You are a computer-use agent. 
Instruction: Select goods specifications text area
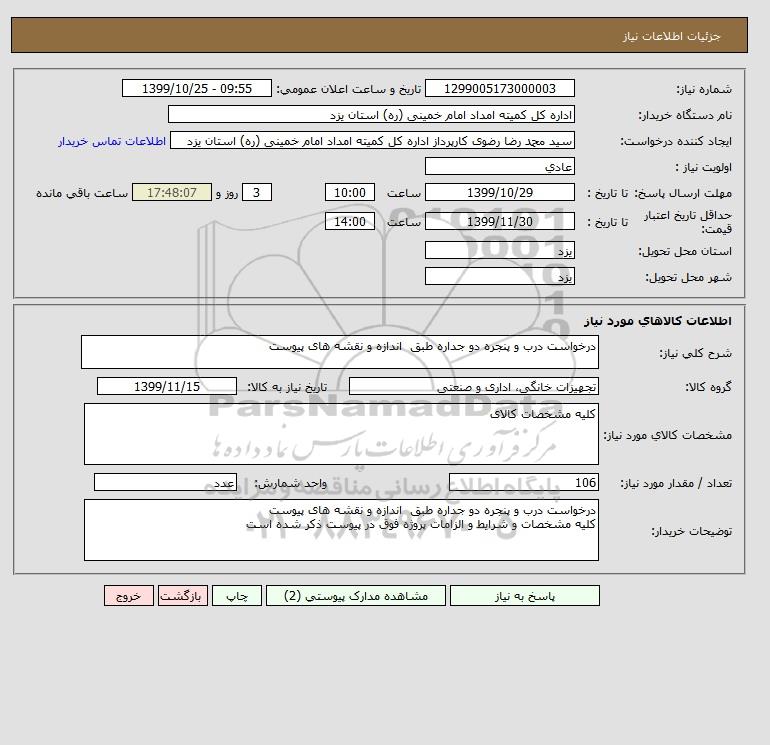[x=341, y=434]
